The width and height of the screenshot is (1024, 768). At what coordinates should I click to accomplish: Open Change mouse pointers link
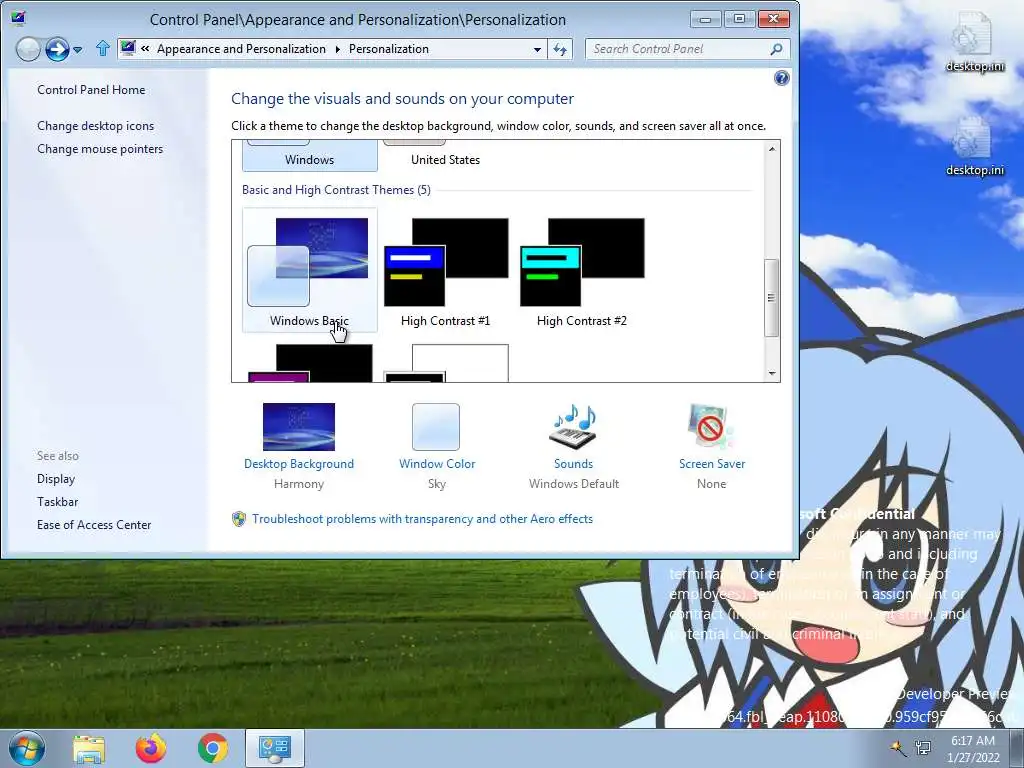tap(100, 149)
